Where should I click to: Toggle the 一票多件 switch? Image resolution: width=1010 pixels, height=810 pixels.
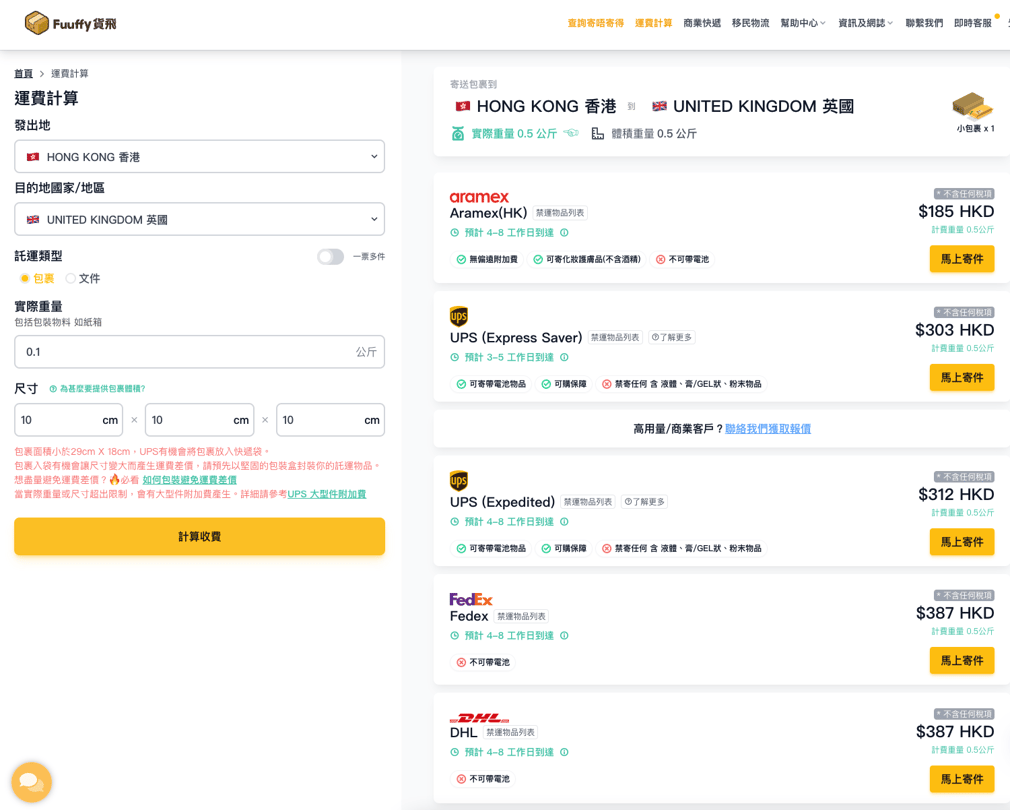point(331,257)
